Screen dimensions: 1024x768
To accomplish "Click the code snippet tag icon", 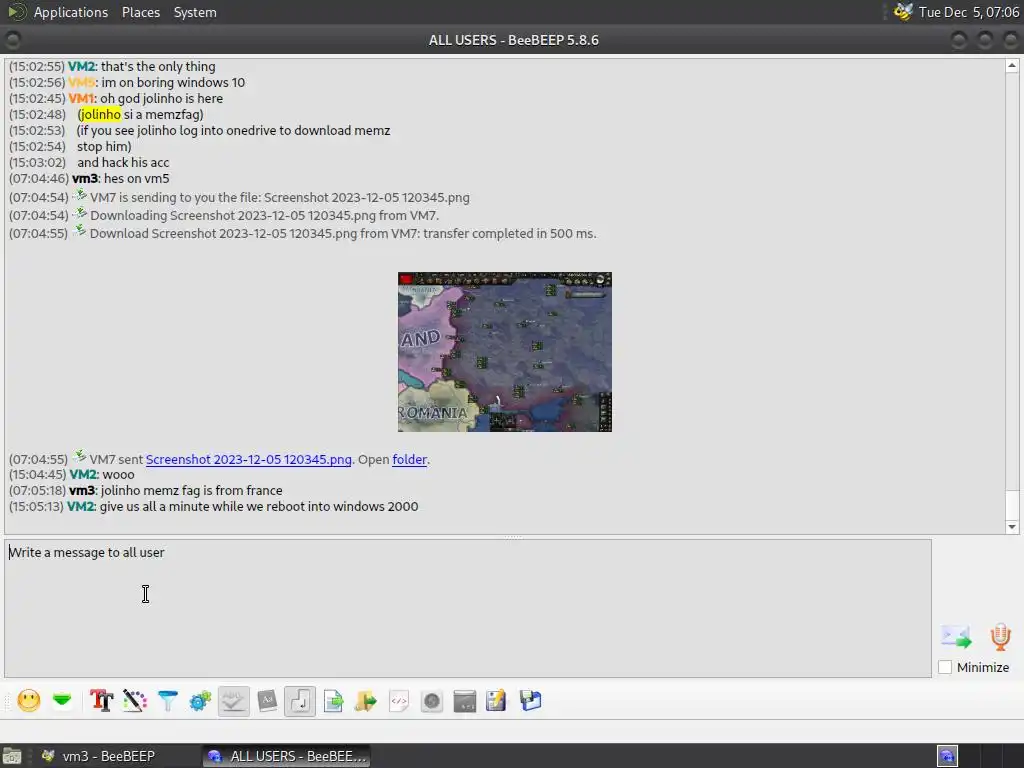I will click(x=399, y=701).
